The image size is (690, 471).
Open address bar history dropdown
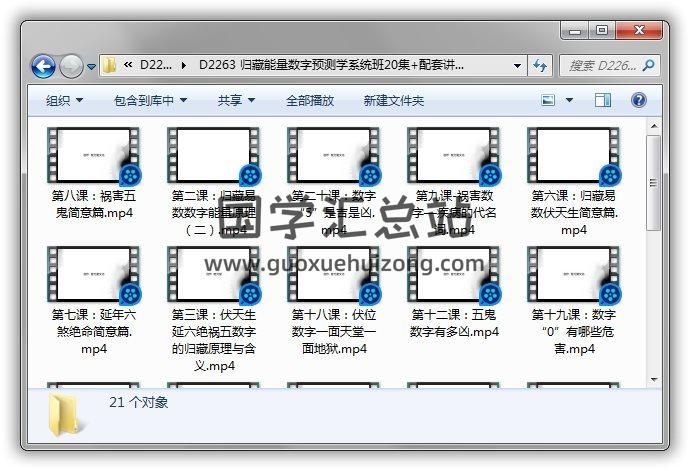click(518, 66)
